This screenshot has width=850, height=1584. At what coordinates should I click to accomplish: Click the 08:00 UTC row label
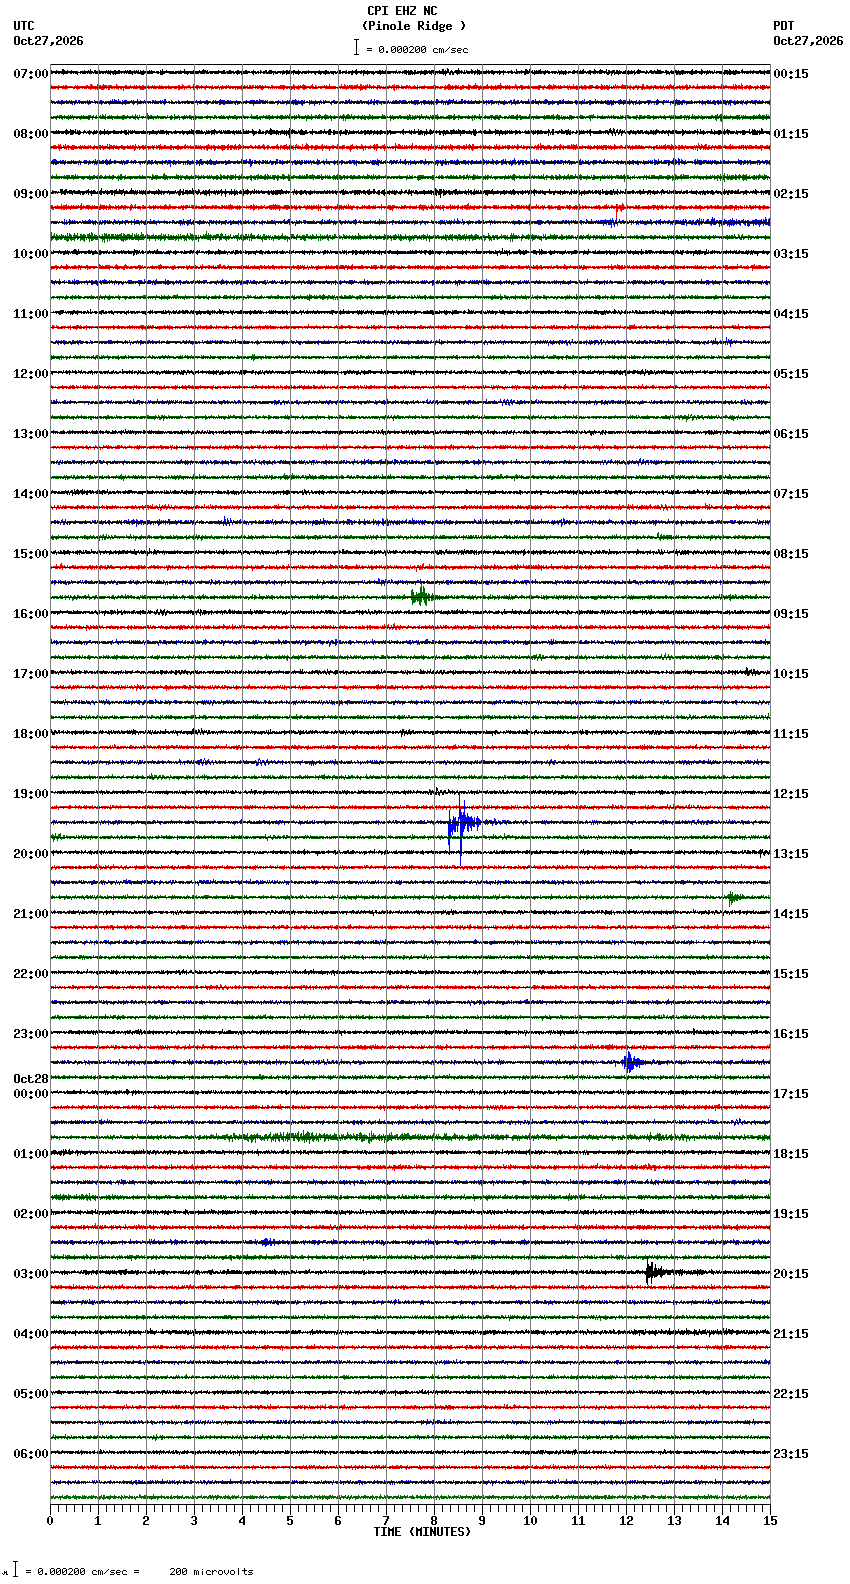[31, 134]
